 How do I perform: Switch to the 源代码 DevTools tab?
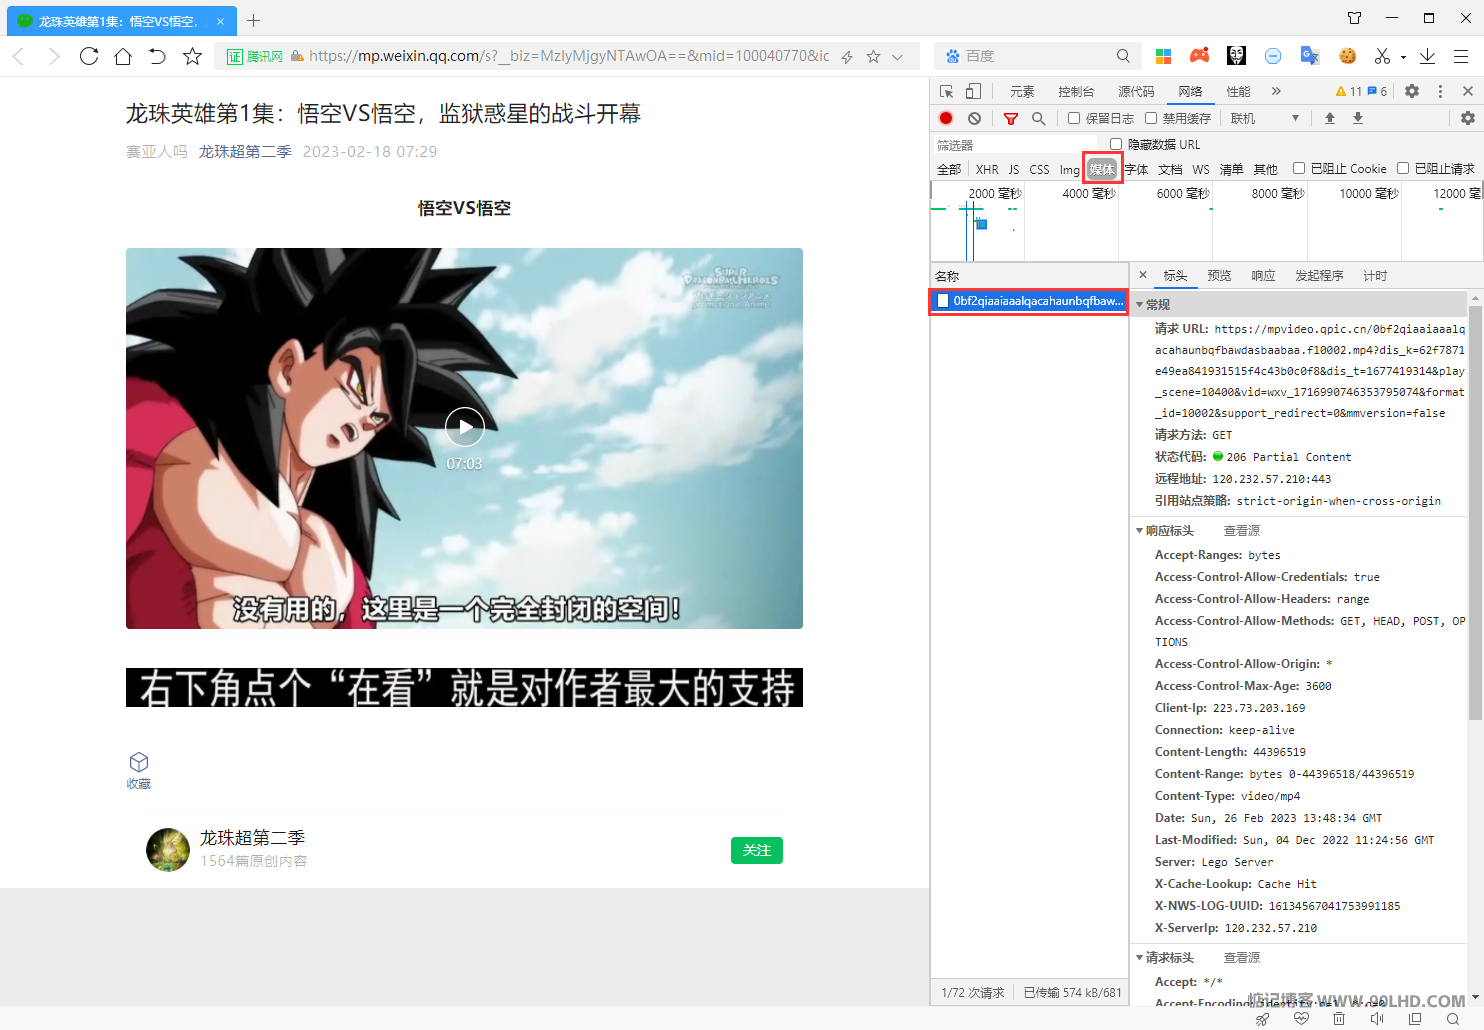coord(1136,92)
